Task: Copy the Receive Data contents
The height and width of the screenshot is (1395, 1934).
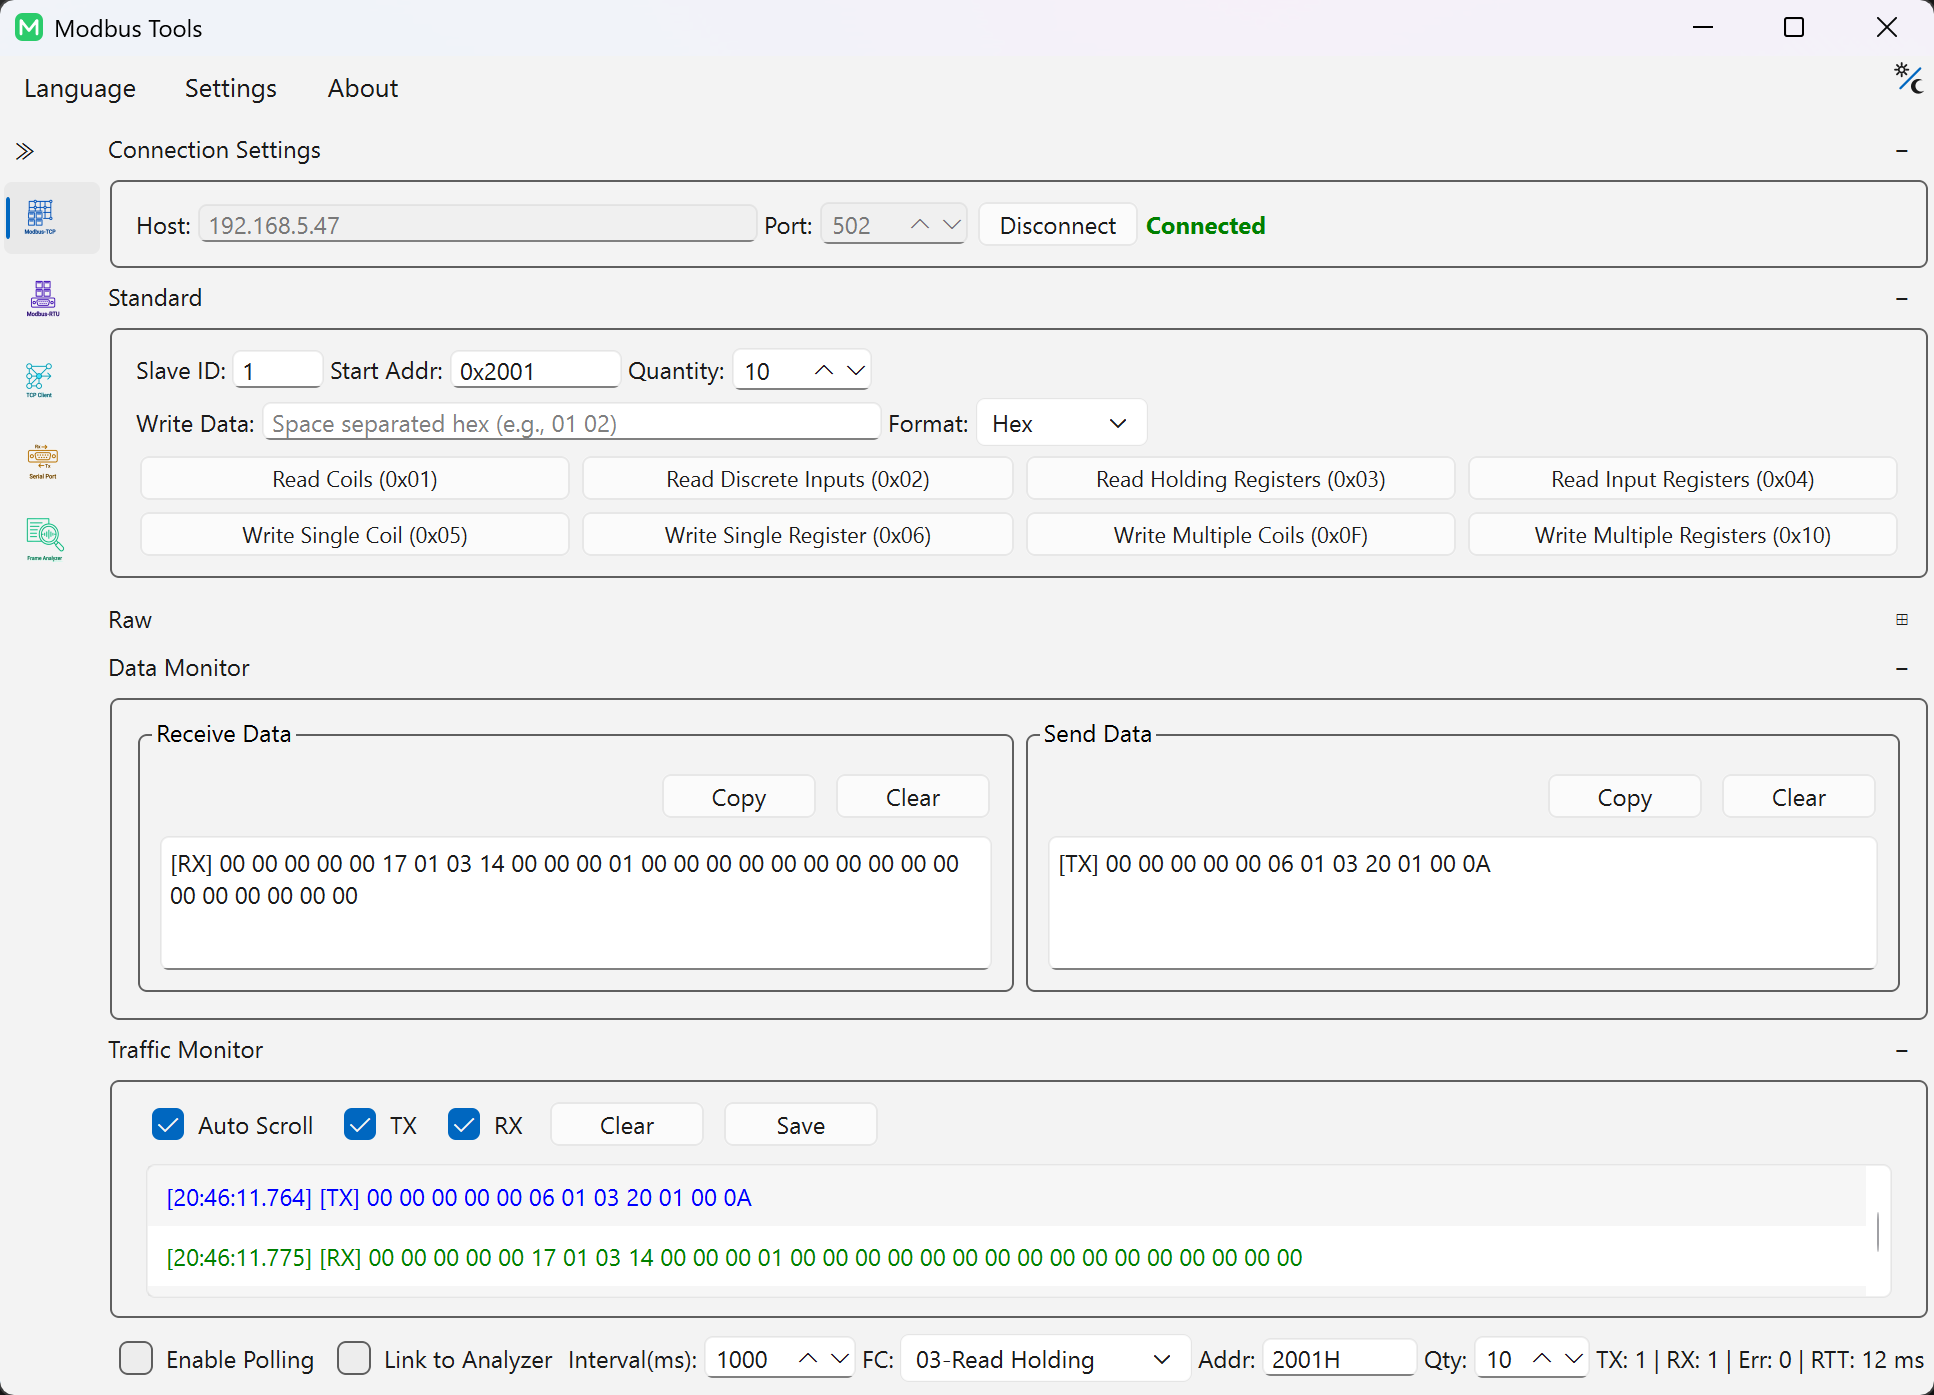Action: (x=739, y=797)
